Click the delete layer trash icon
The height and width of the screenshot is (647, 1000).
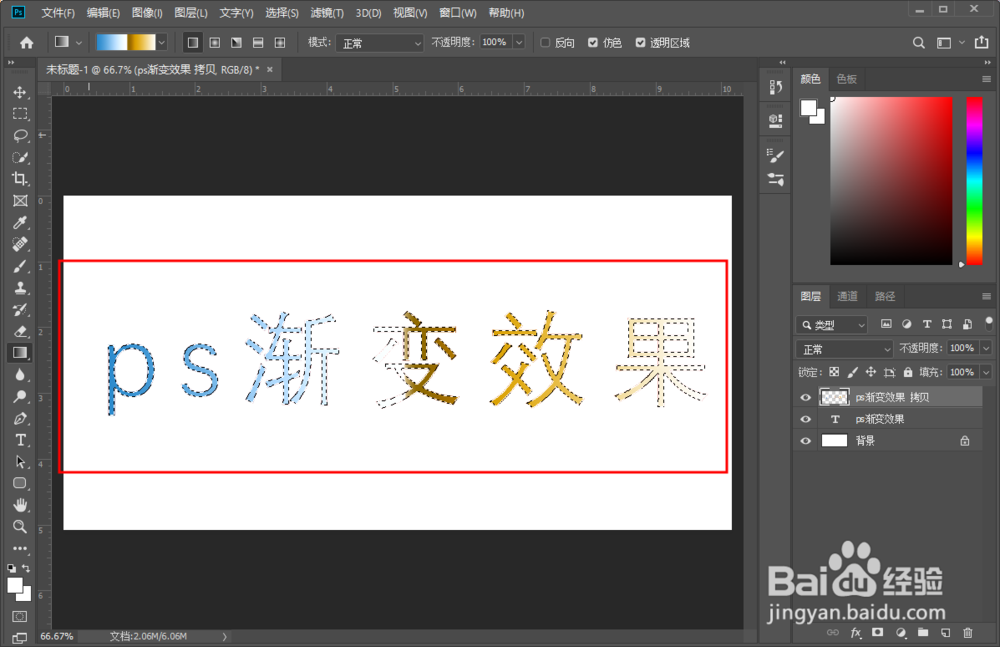pos(968,633)
